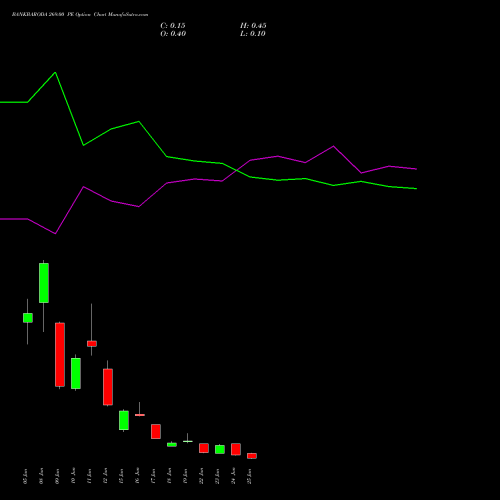500x500 pixels.
Task: Click the 24 Jun date axis label
Action: point(234,476)
